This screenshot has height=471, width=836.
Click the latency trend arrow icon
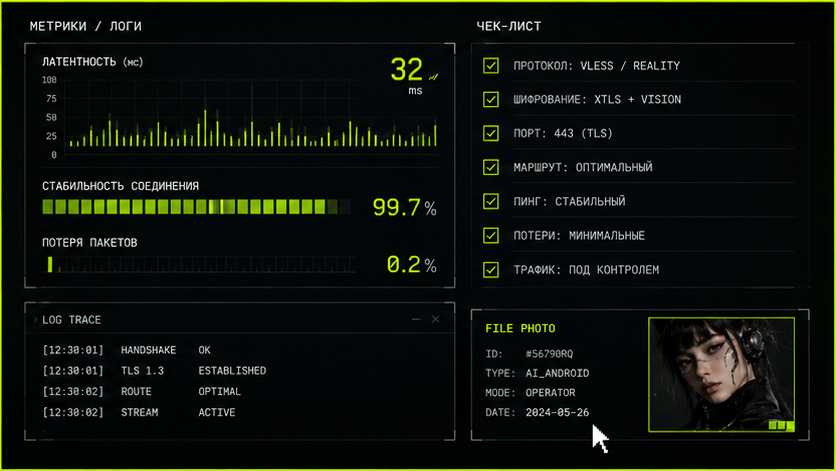tap(433, 77)
